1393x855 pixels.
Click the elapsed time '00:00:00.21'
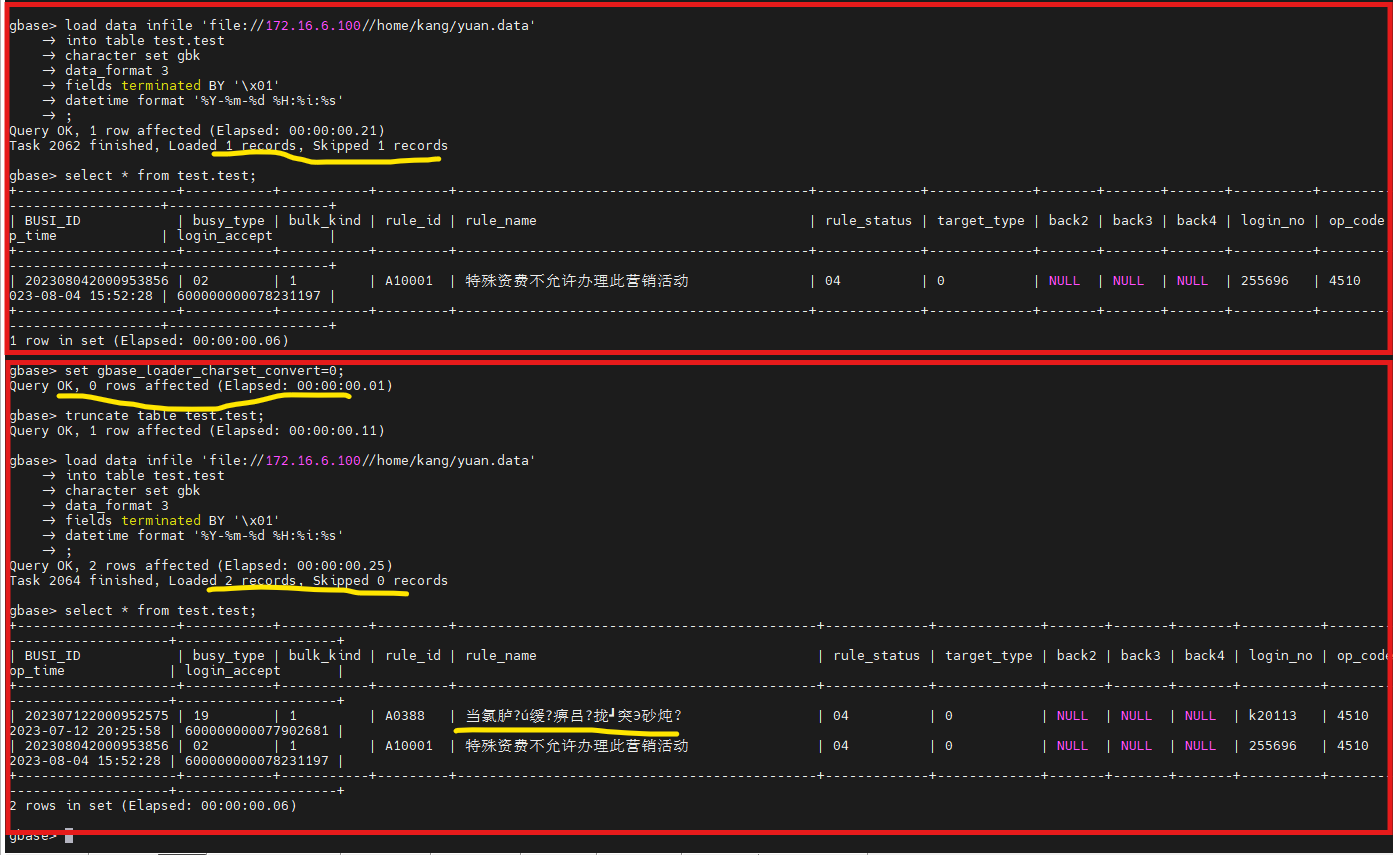coord(332,131)
